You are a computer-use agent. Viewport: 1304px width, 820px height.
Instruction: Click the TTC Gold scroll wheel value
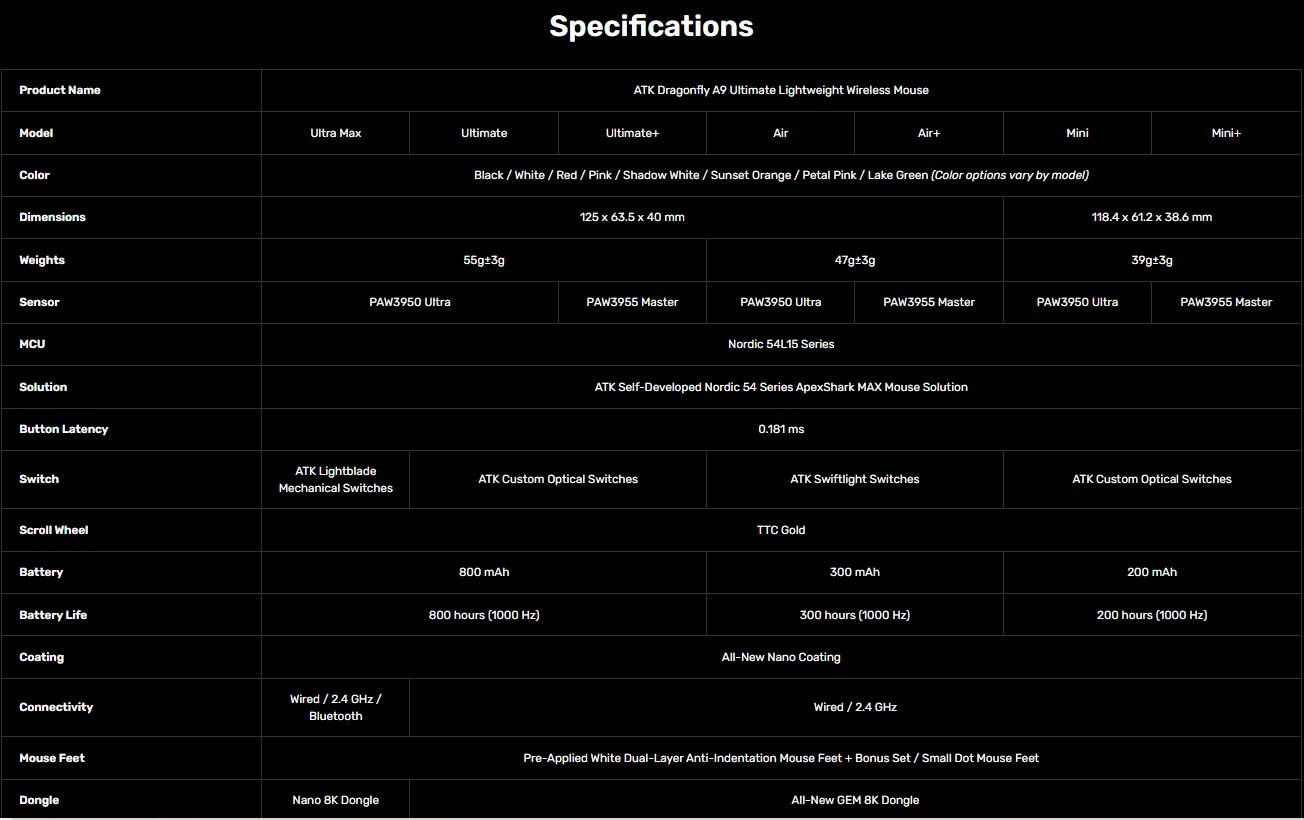pyautogui.click(x=781, y=530)
